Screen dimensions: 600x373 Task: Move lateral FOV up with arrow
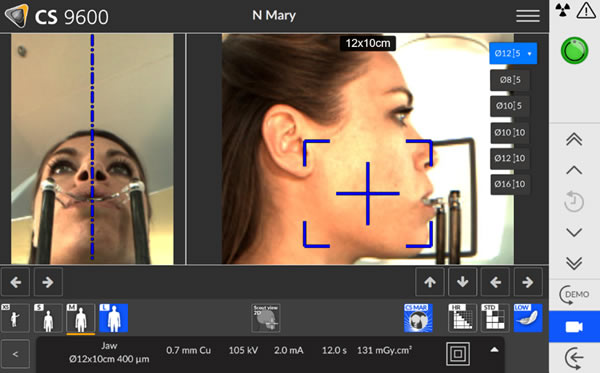click(x=430, y=282)
